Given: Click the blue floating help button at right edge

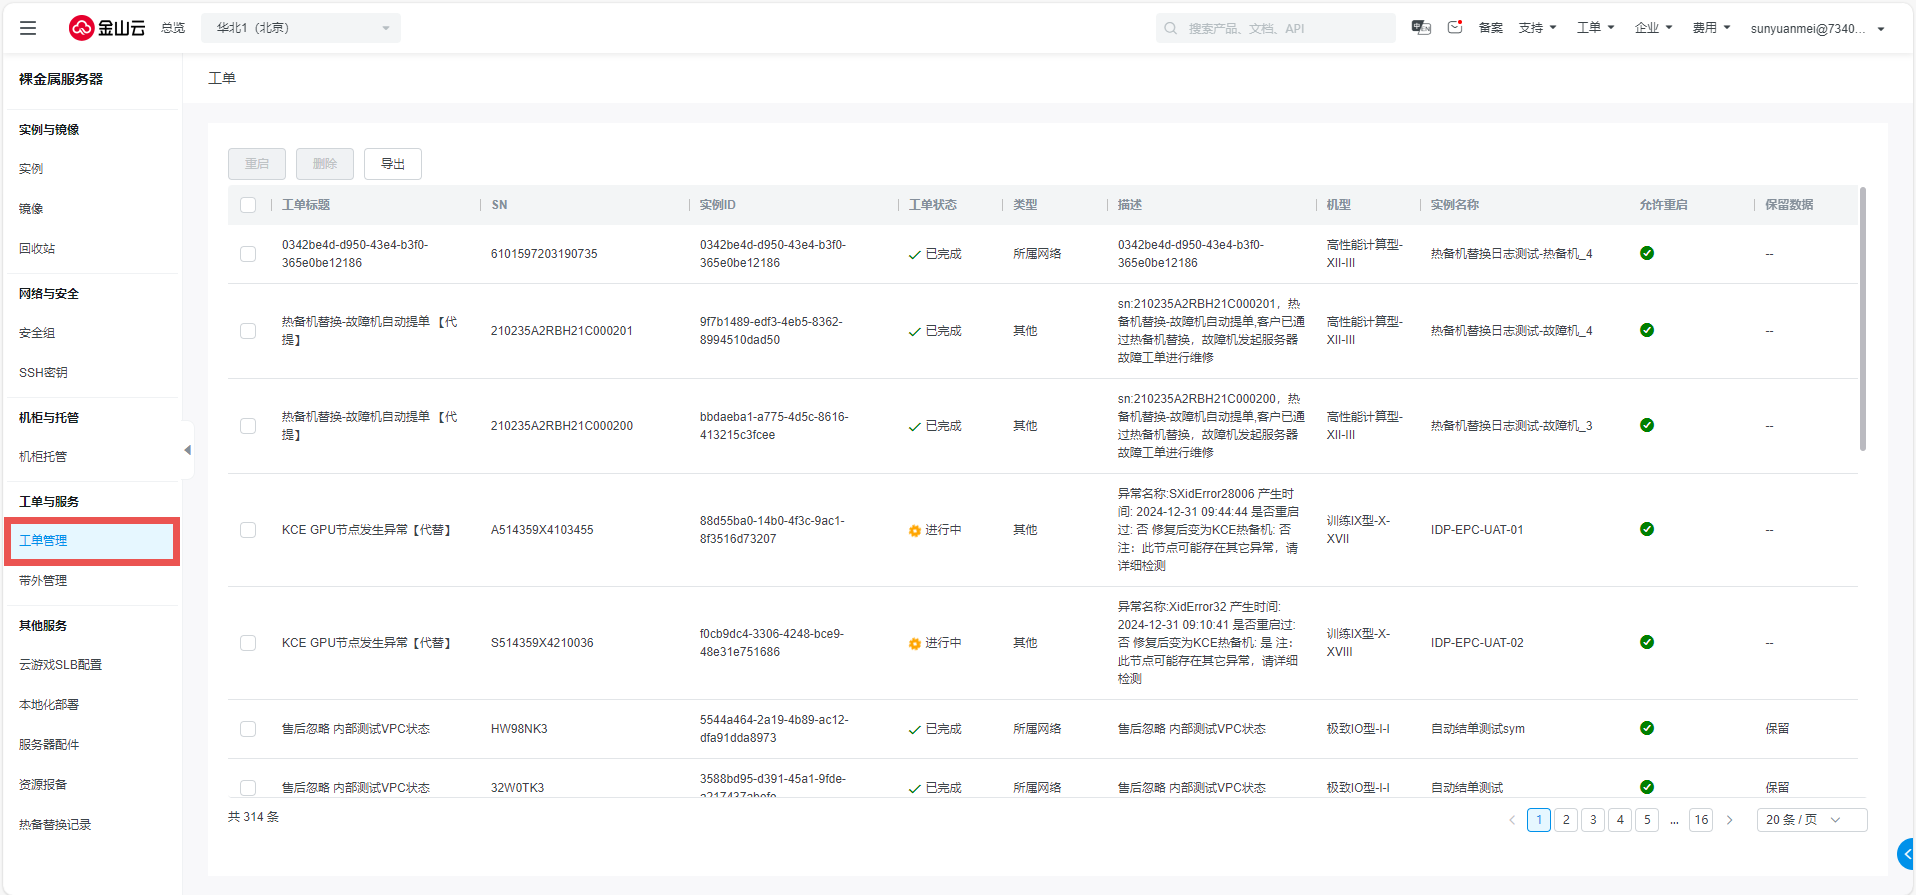Looking at the screenshot, I should tap(1906, 854).
